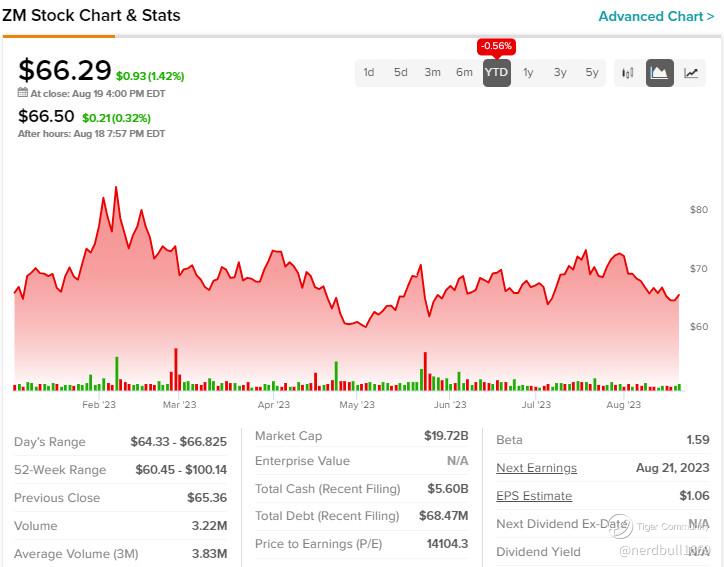Viewport: 724px width, 567px height.
Task: Click the Day's Range value $64.33 - $66.825
Action: [x=179, y=442]
